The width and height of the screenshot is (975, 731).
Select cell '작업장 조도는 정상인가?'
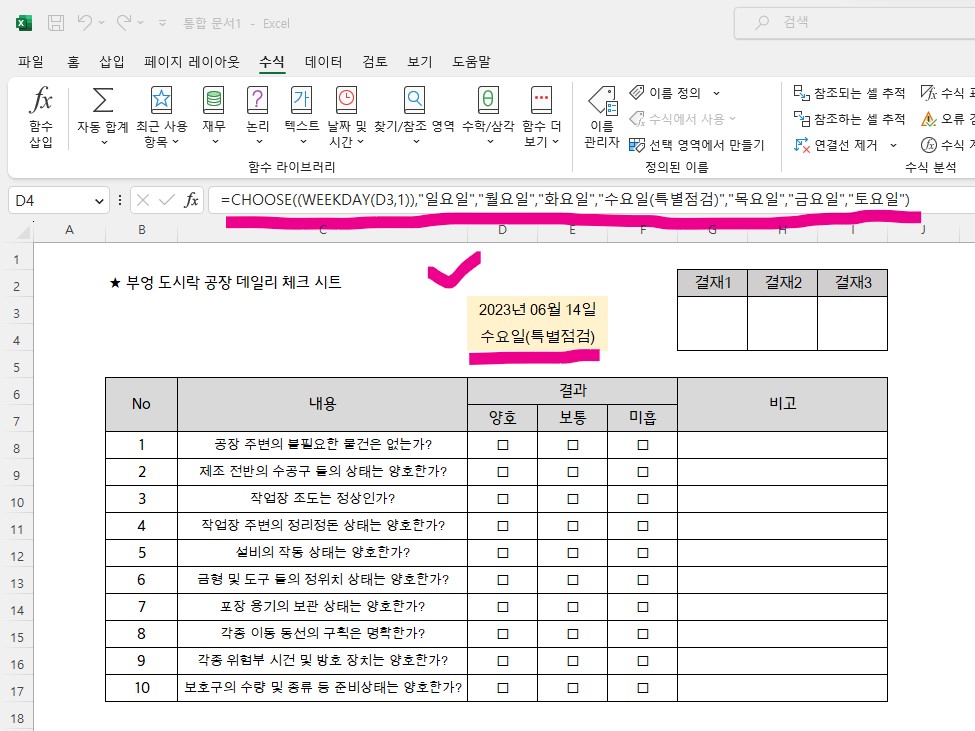pyautogui.click(x=322, y=499)
